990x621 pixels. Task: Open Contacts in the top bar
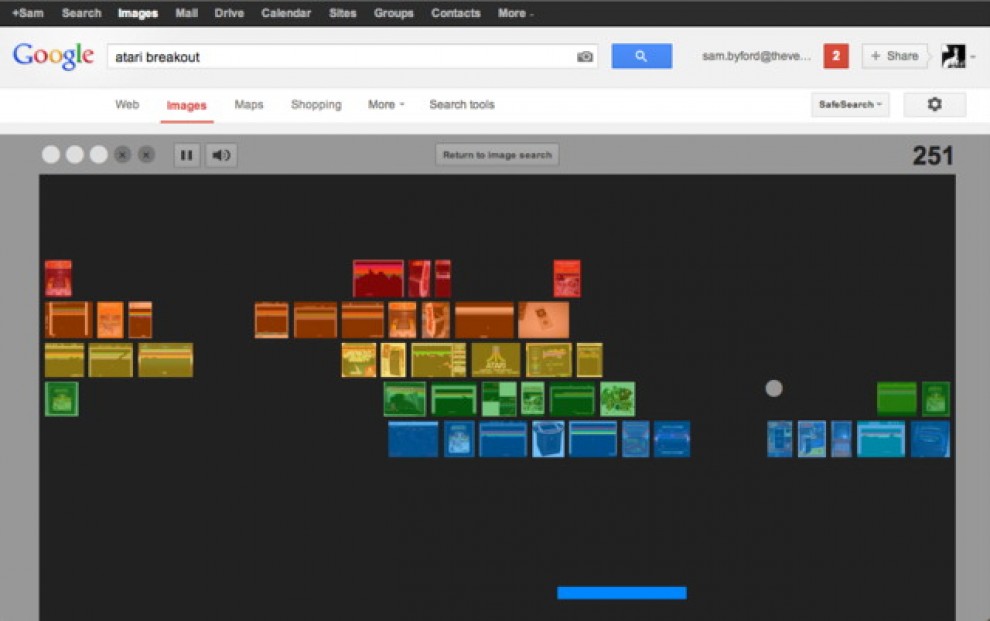tap(455, 13)
